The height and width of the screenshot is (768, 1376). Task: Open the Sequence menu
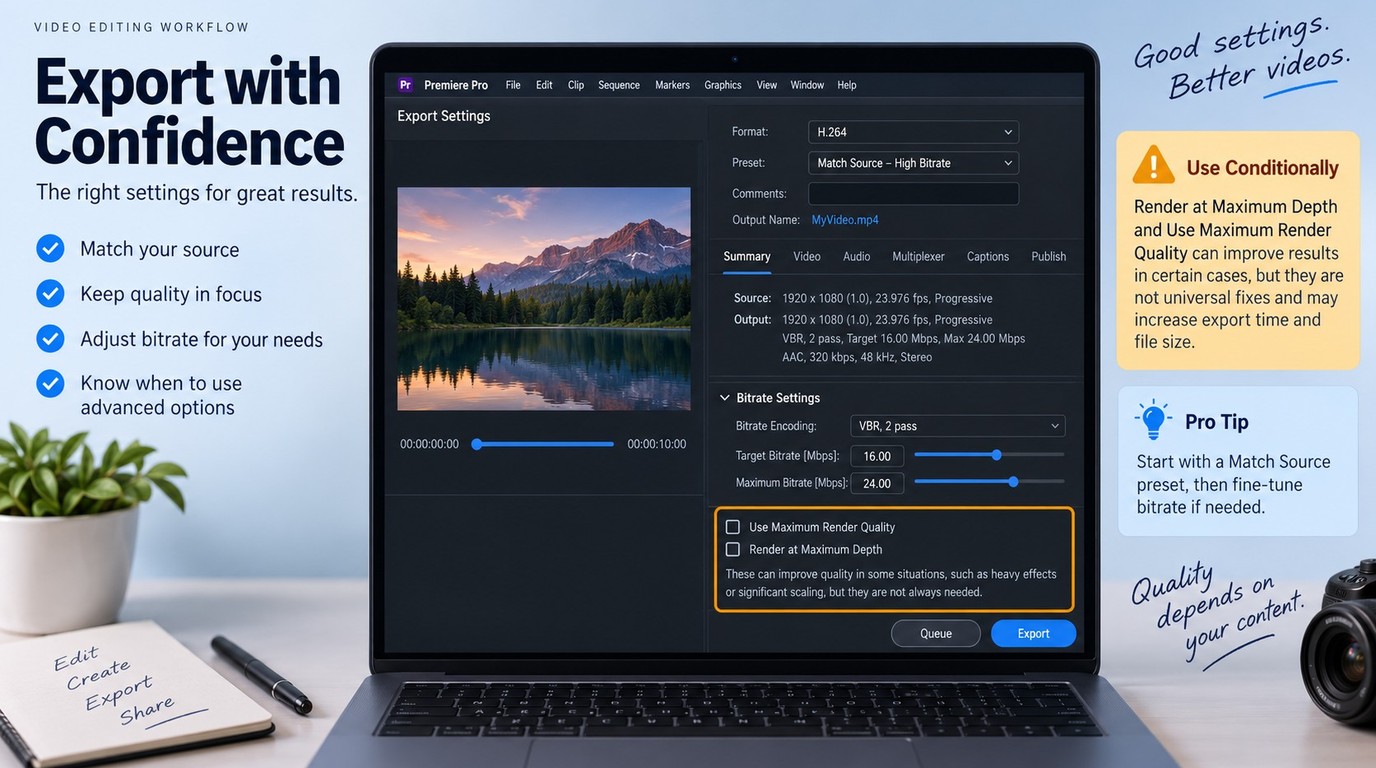point(619,85)
